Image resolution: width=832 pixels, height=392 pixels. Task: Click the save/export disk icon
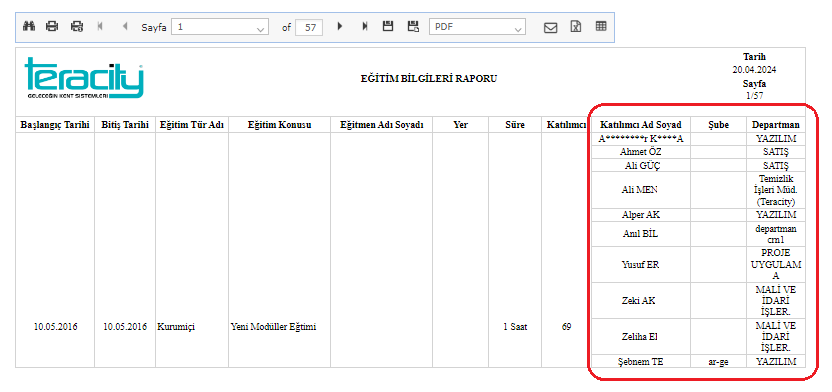(388, 26)
